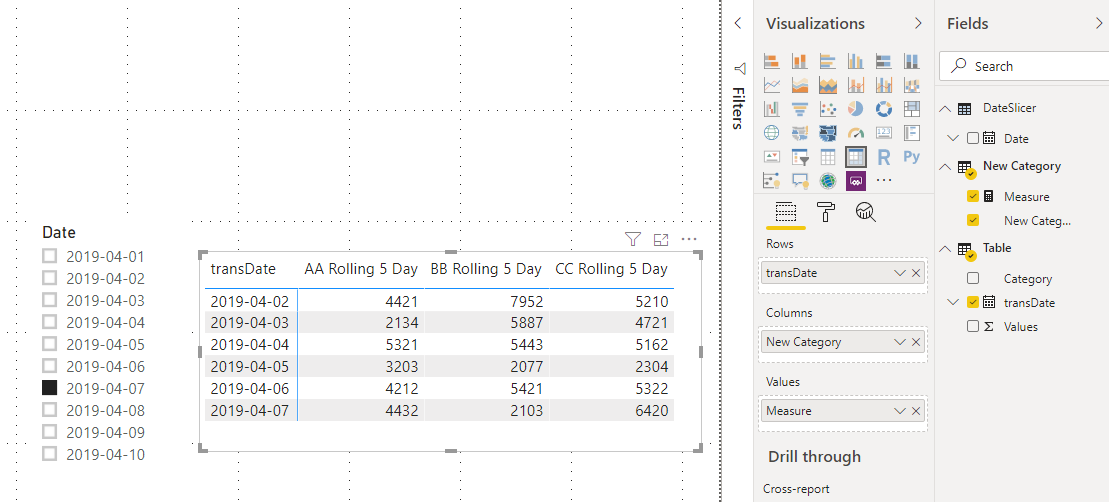Switch to the Fields well tab

(x=786, y=212)
